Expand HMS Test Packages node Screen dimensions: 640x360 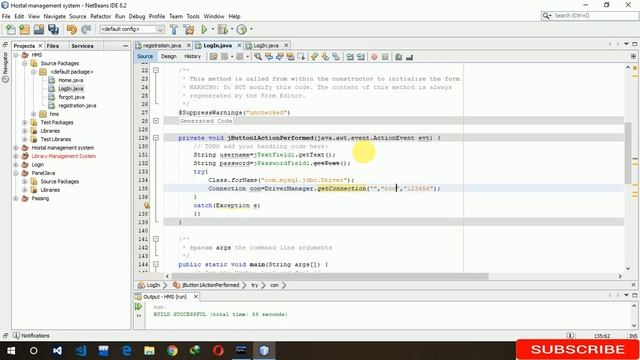tap(24, 122)
